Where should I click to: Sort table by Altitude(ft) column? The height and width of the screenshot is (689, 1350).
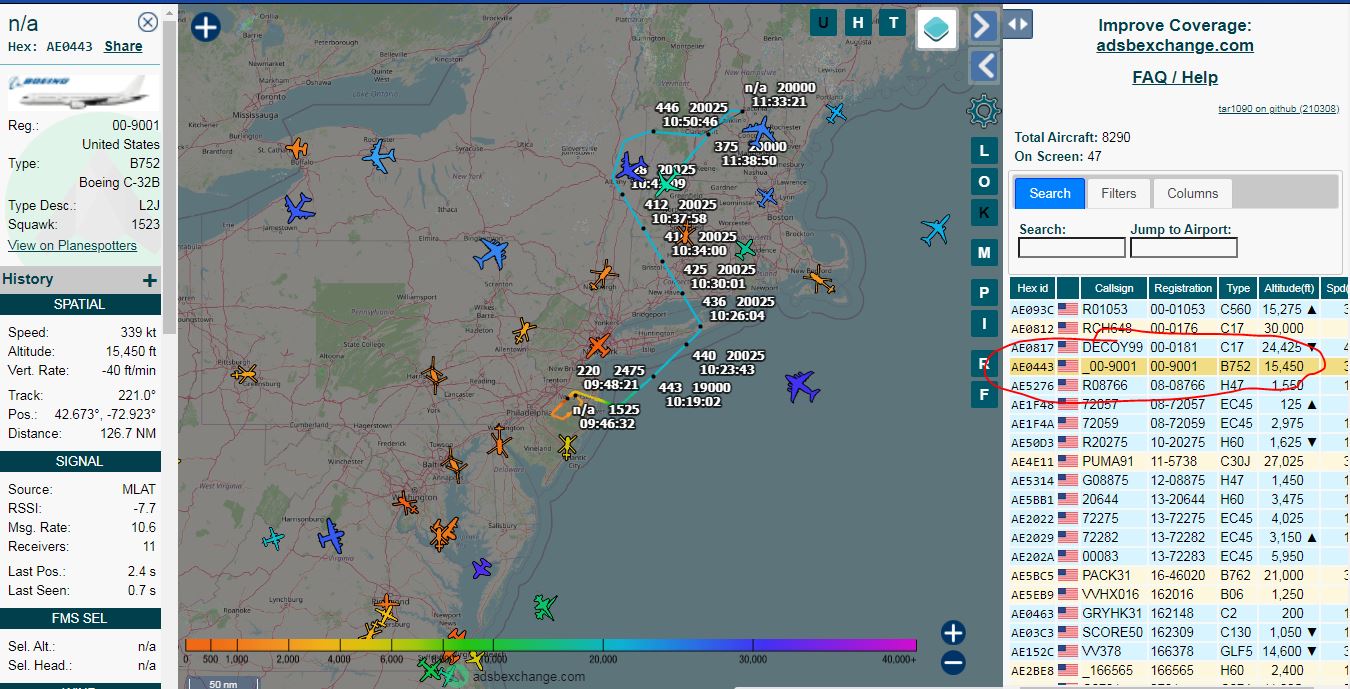click(x=1289, y=288)
